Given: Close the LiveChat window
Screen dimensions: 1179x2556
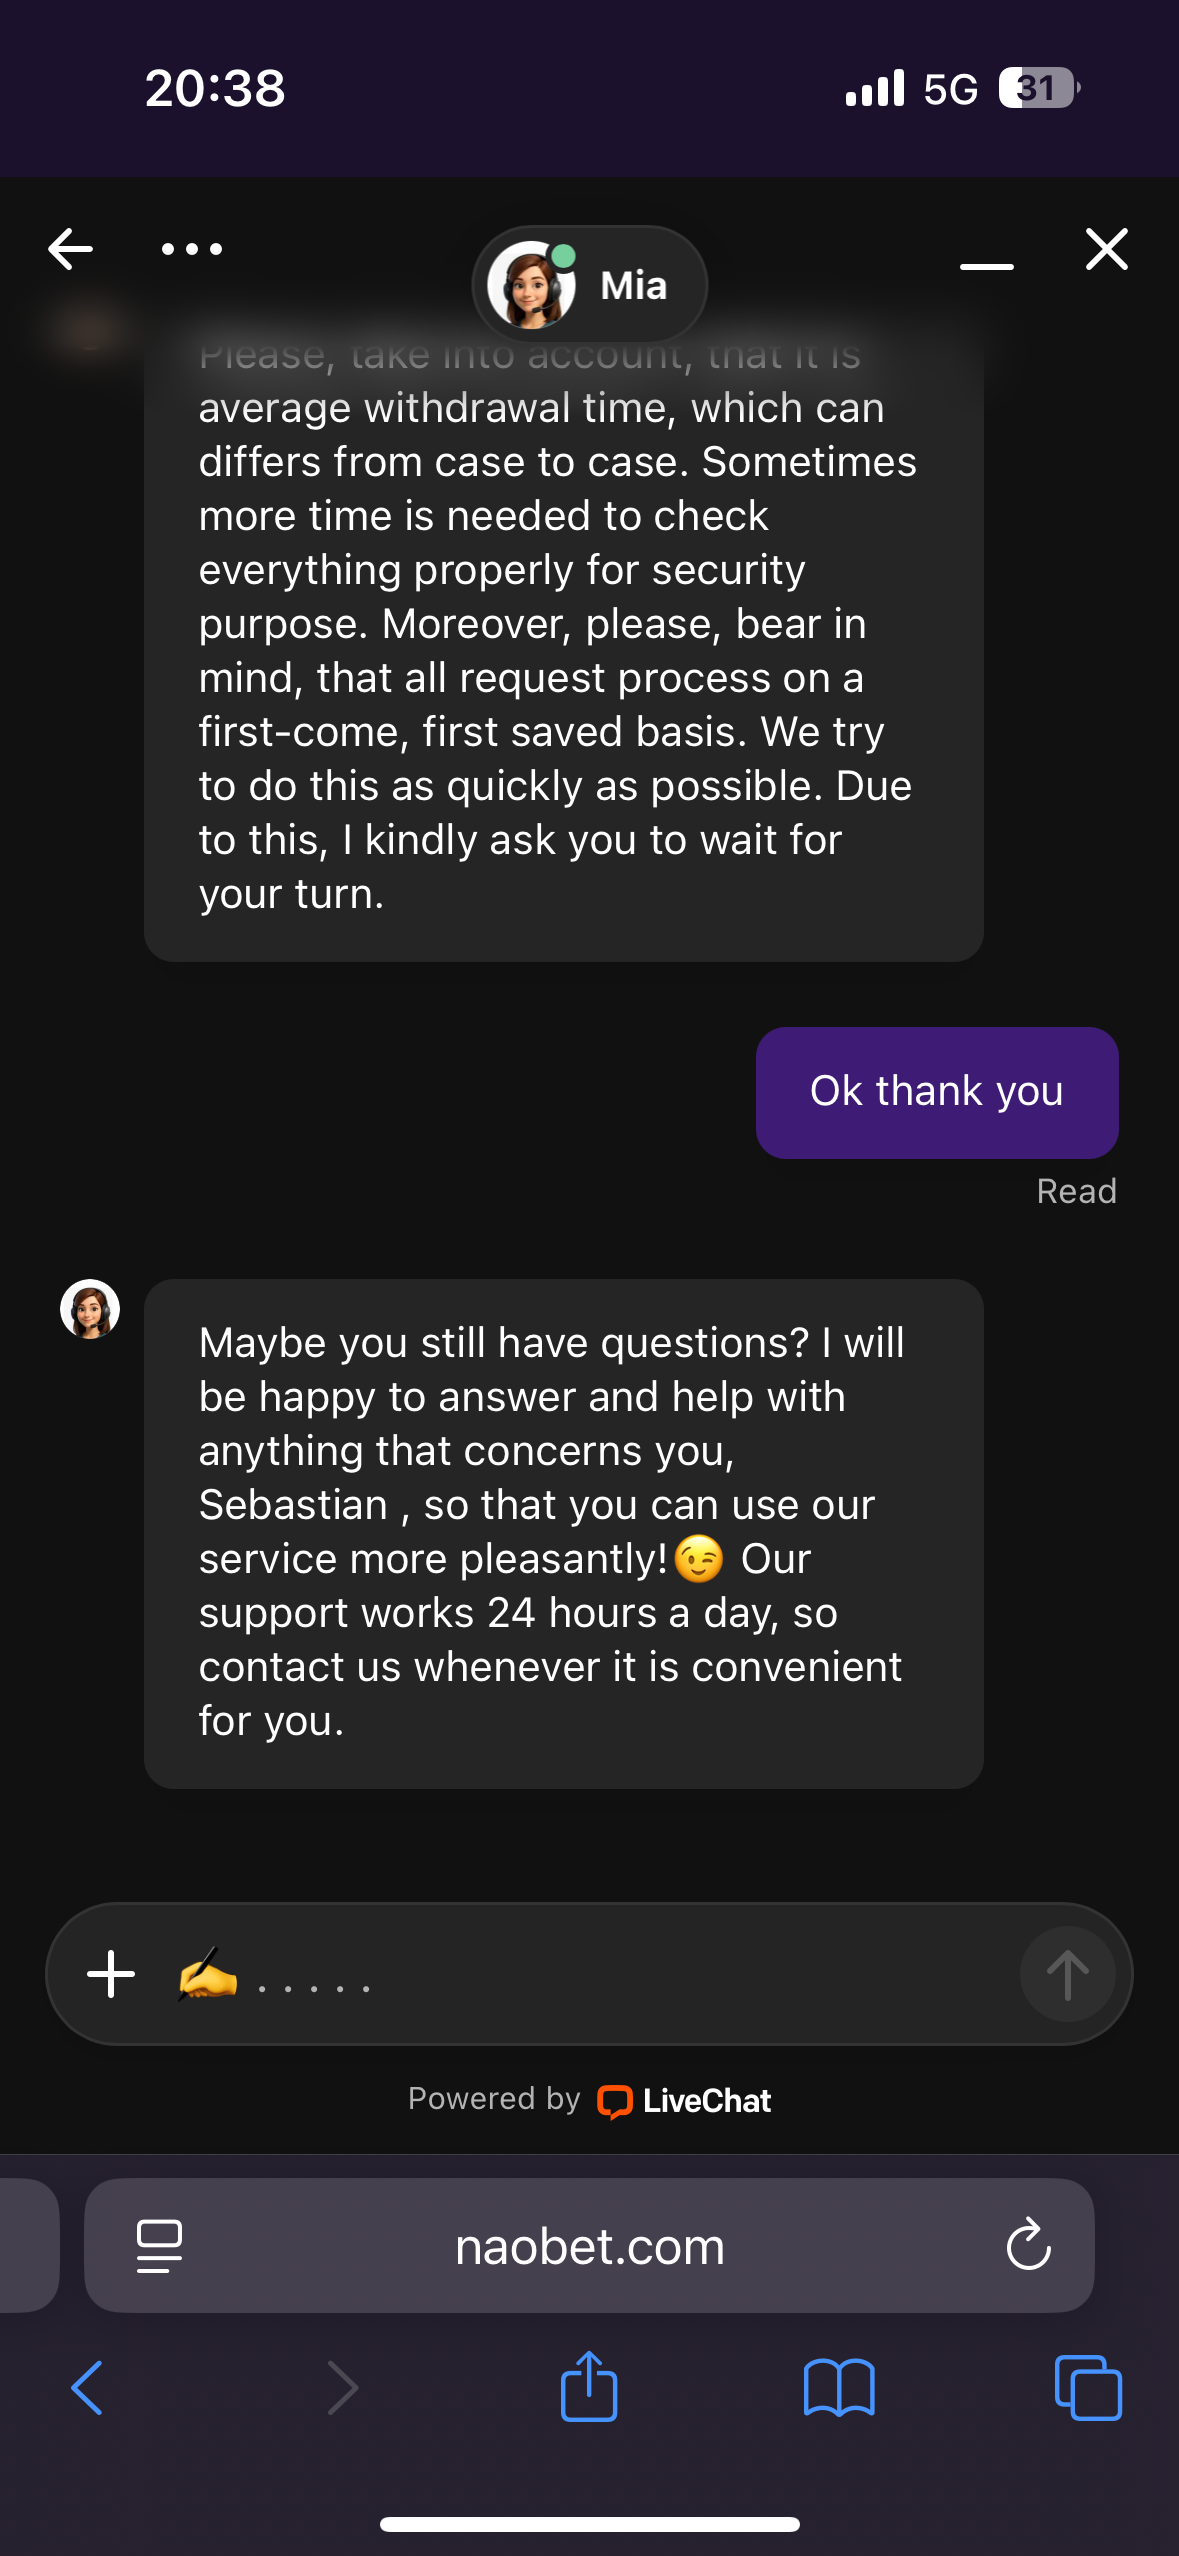Looking at the screenshot, I should [x=1106, y=249].
